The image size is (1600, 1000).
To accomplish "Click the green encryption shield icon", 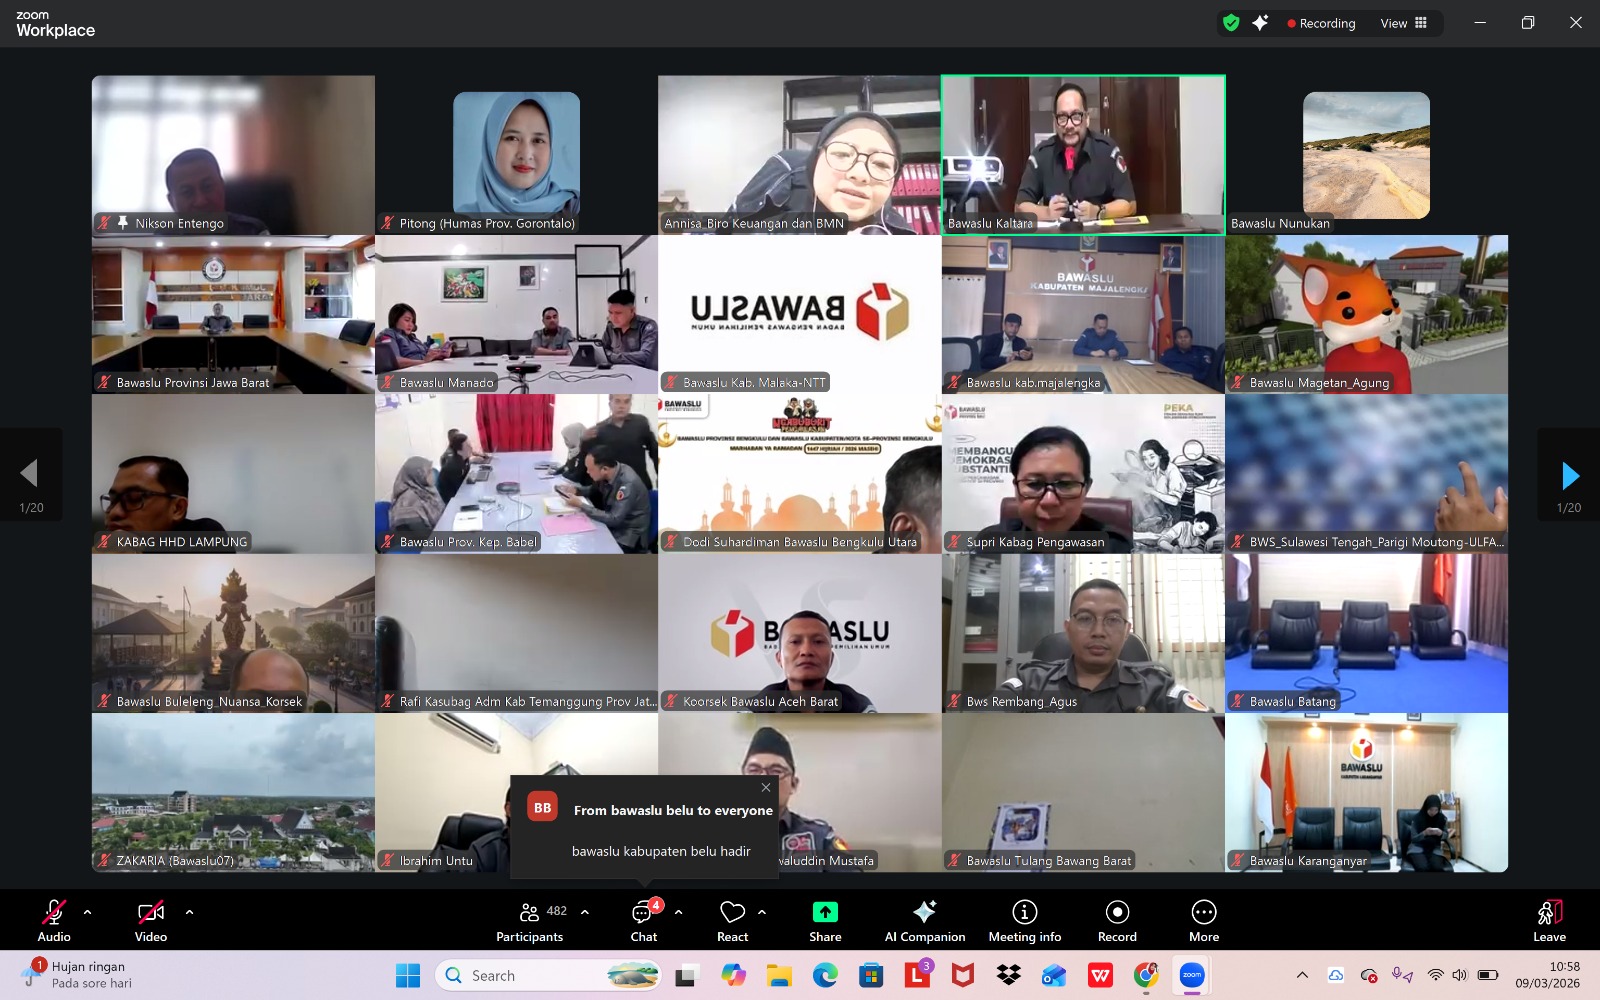I will click(x=1231, y=23).
